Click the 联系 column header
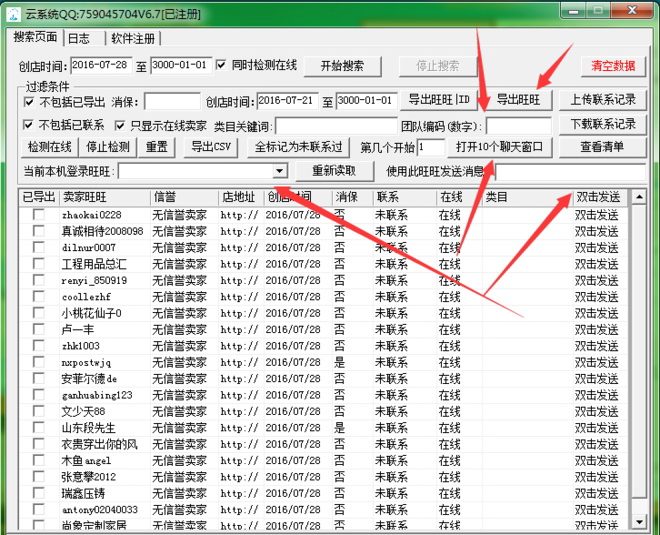Screen dimensions: 660x535 [405, 197]
